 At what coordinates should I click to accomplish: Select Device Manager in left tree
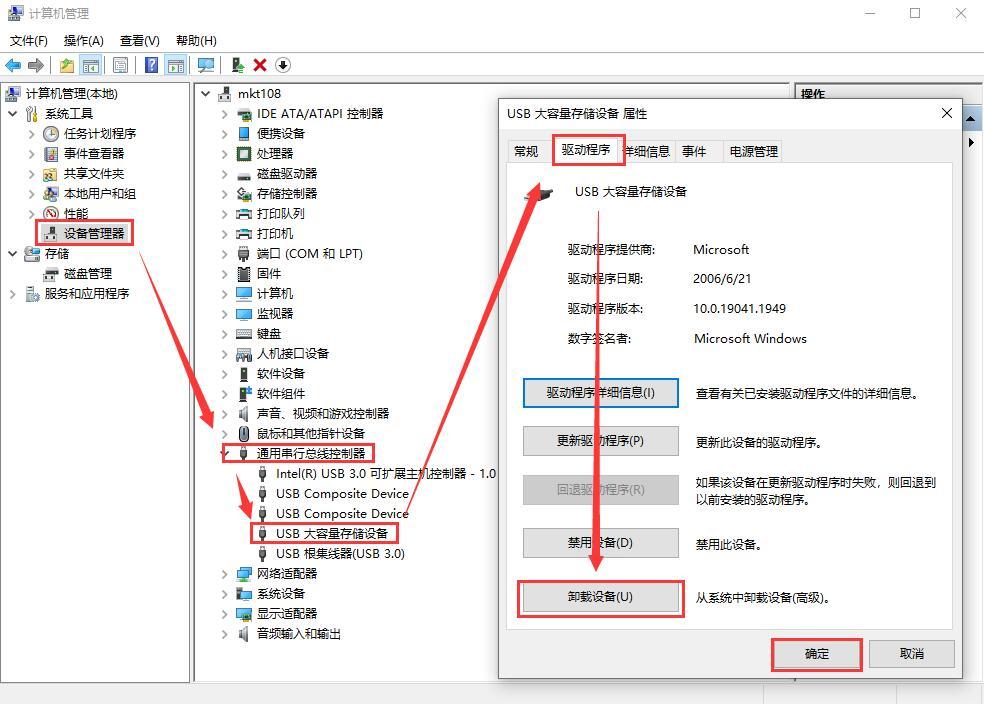(94, 233)
